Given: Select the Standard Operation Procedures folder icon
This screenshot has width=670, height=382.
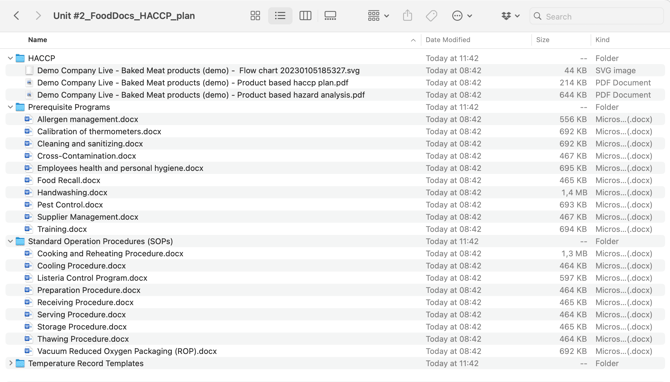Looking at the screenshot, I should (20, 241).
